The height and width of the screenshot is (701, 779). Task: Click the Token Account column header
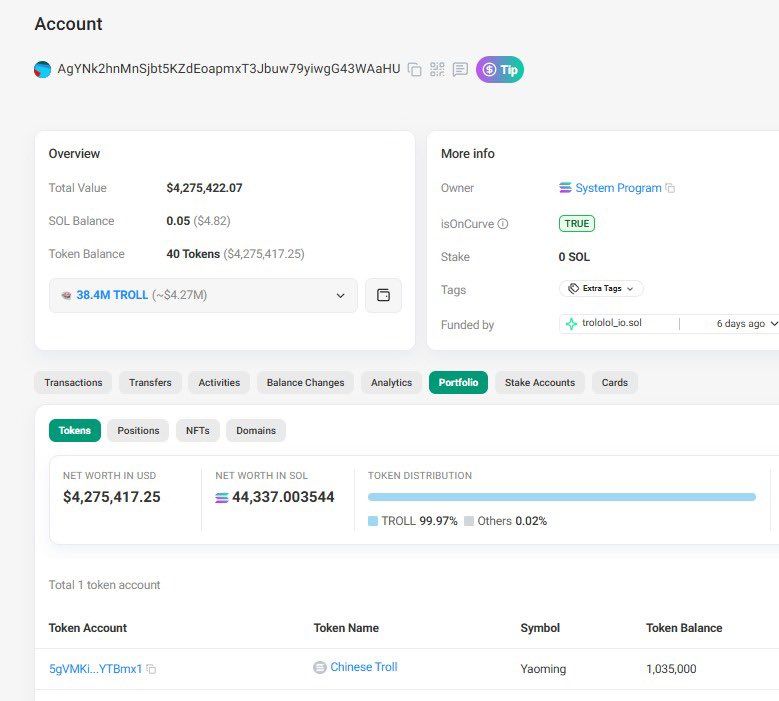click(87, 628)
